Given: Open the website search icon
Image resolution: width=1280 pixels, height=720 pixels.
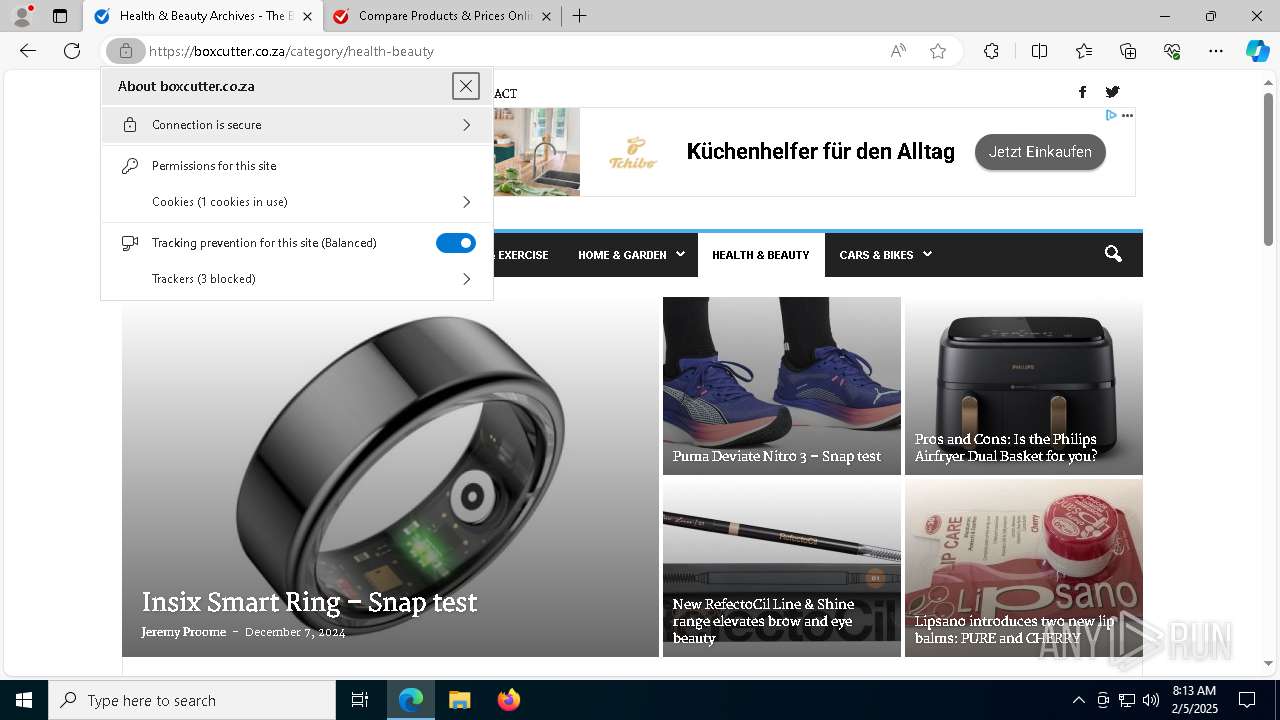Looking at the screenshot, I should click(1113, 254).
